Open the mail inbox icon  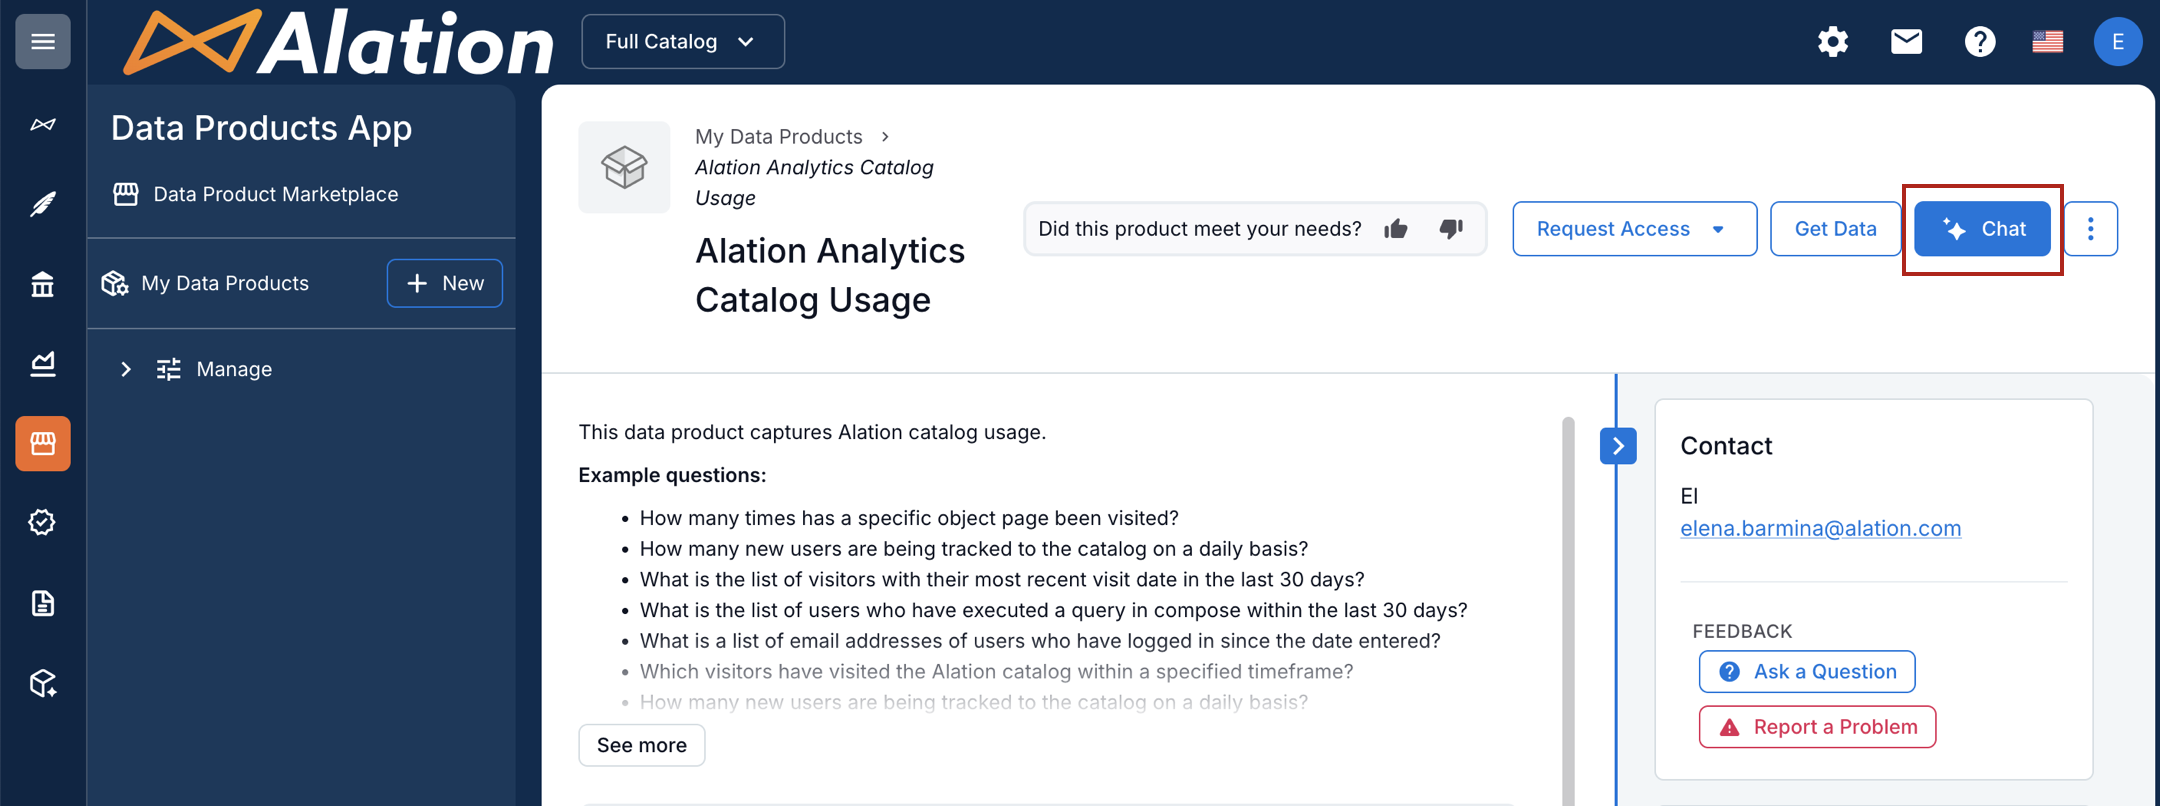(x=1906, y=42)
